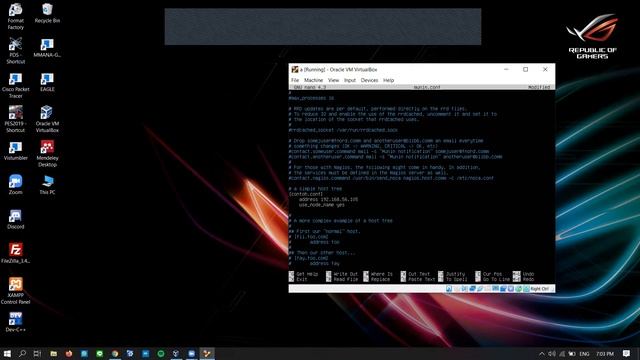The width and height of the screenshot is (640, 360).
Task: Click Cut Text in nano shortcut bar
Action: tap(415, 274)
